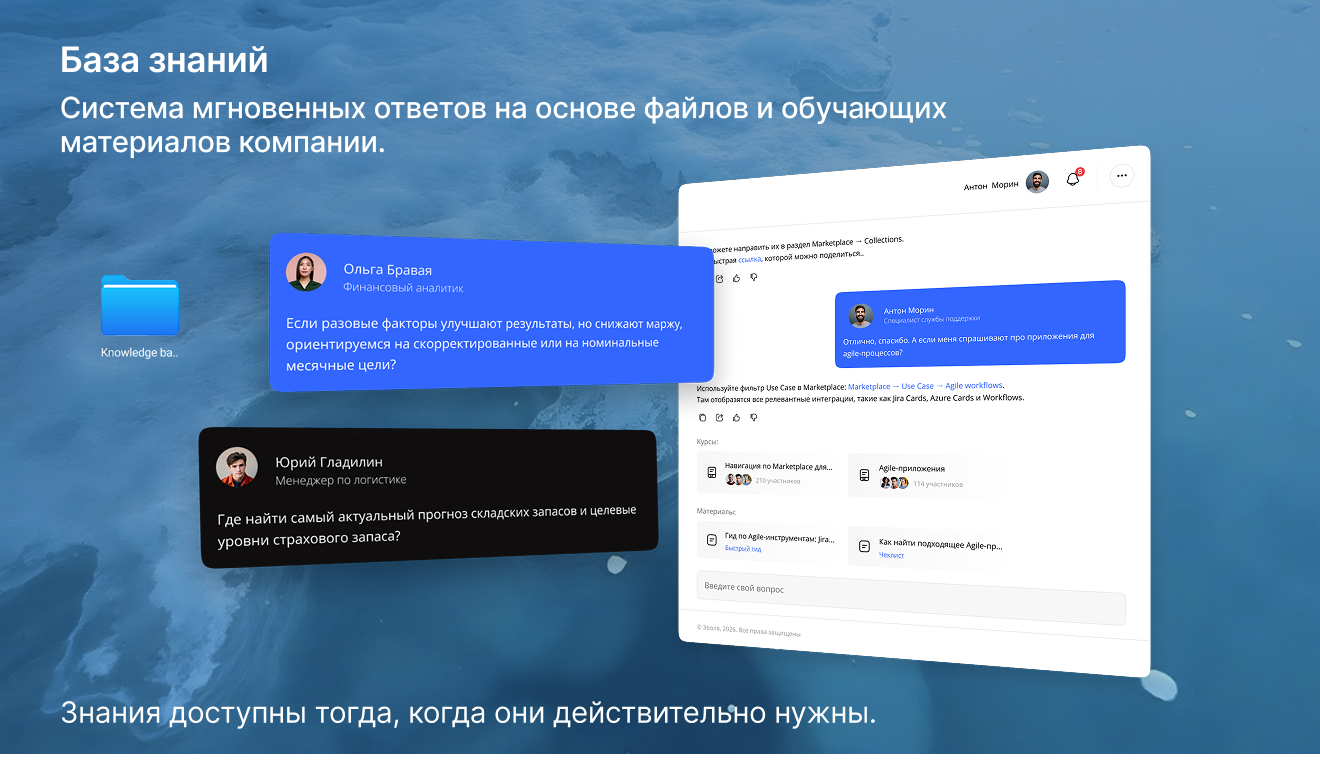Share the reply about Agile workflows filter
Image resolution: width=1320 pixels, height=782 pixels.
[x=719, y=418]
